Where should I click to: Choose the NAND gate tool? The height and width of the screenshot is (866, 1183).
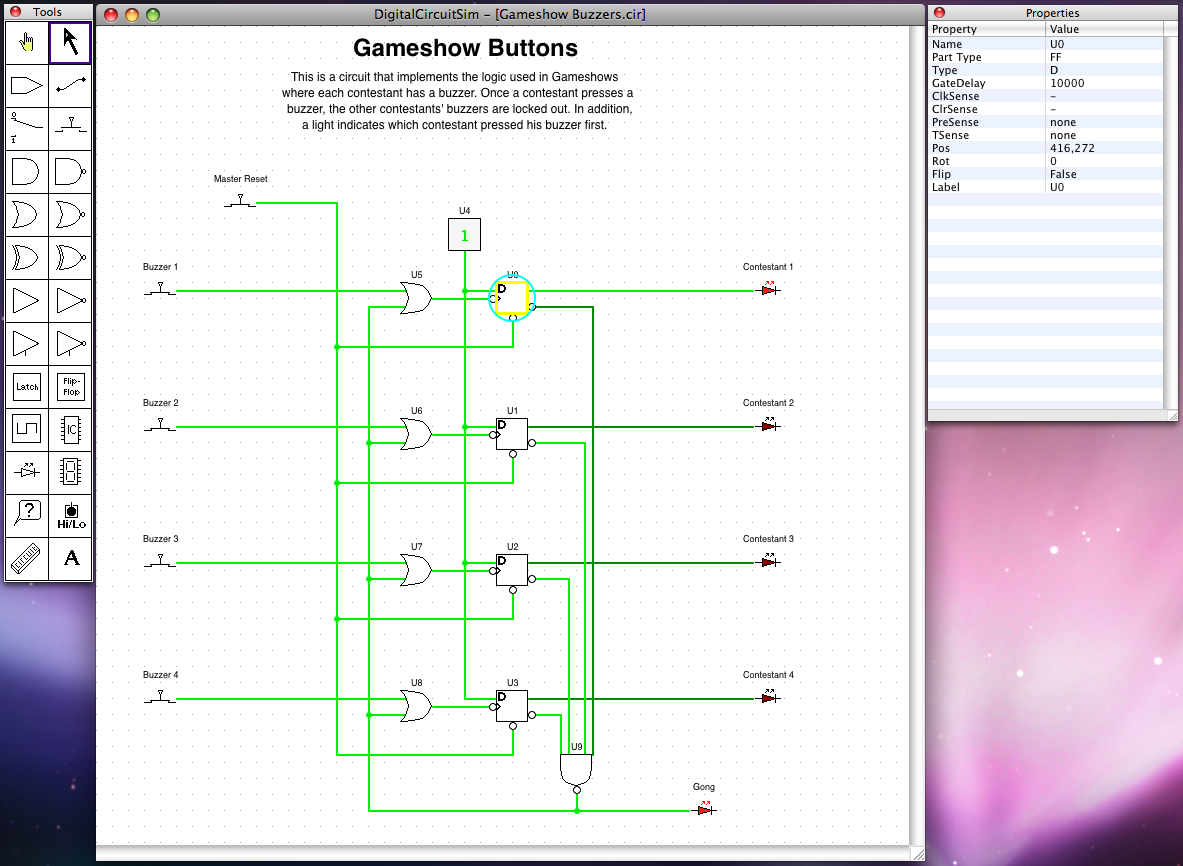click(x=70, y=172)
